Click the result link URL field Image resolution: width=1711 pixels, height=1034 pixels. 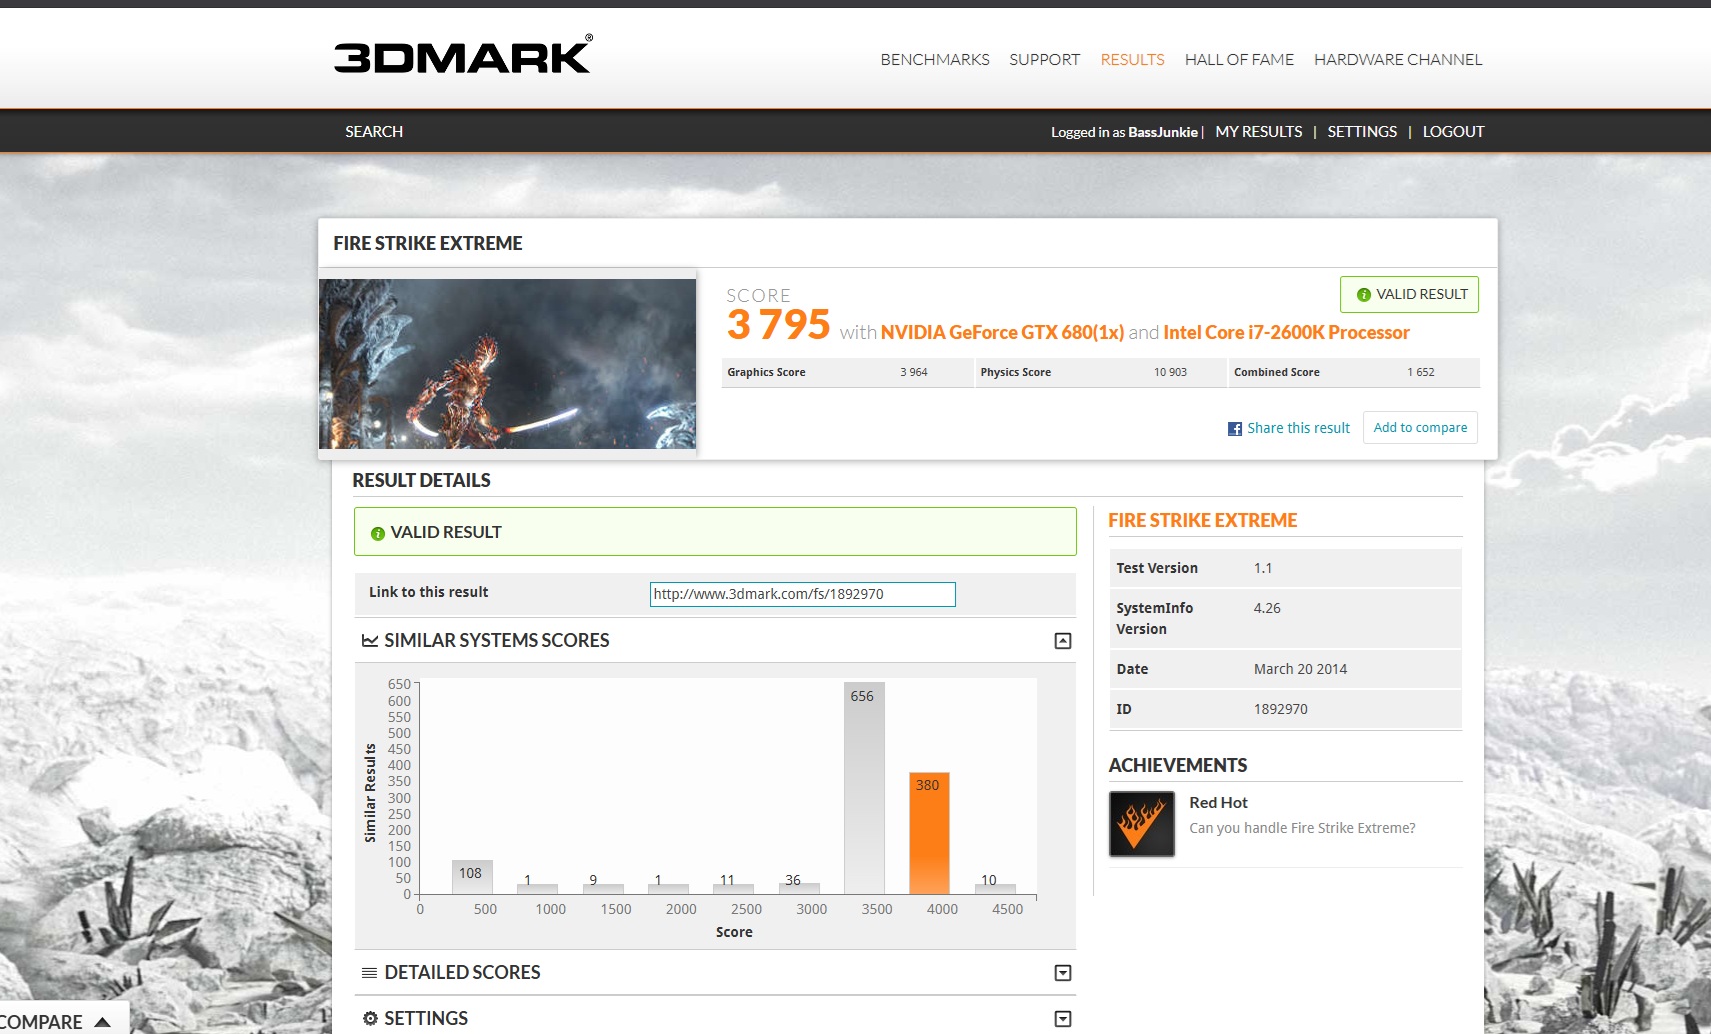[x=802, y=594]
